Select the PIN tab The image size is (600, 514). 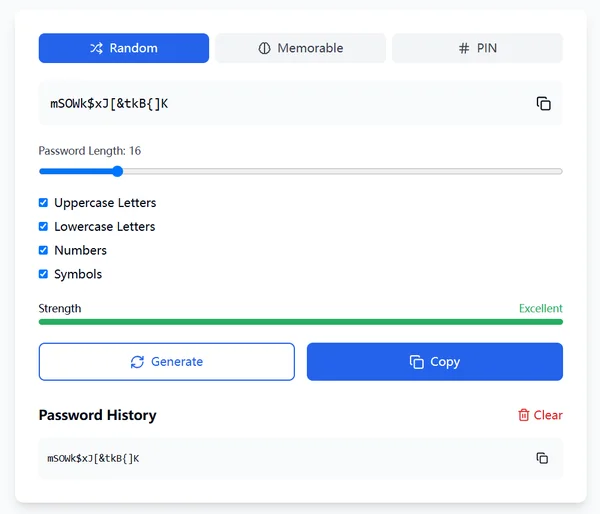(x=477, y=48)
